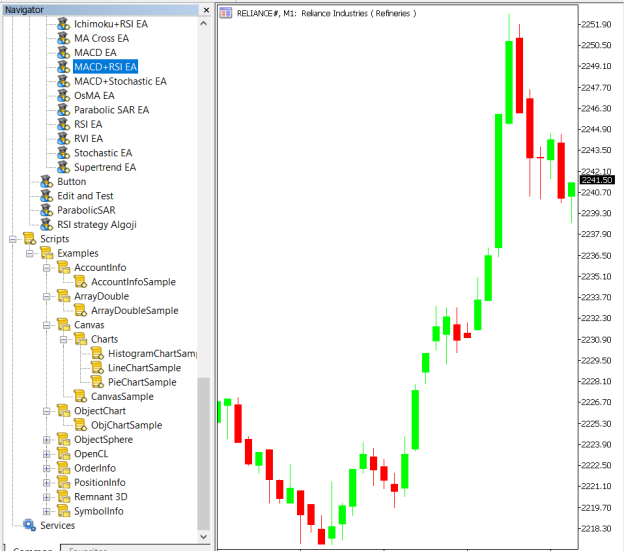Click the HistogramChartSample script icon
This screenshot has height=552, width=624.
point(98,353)
